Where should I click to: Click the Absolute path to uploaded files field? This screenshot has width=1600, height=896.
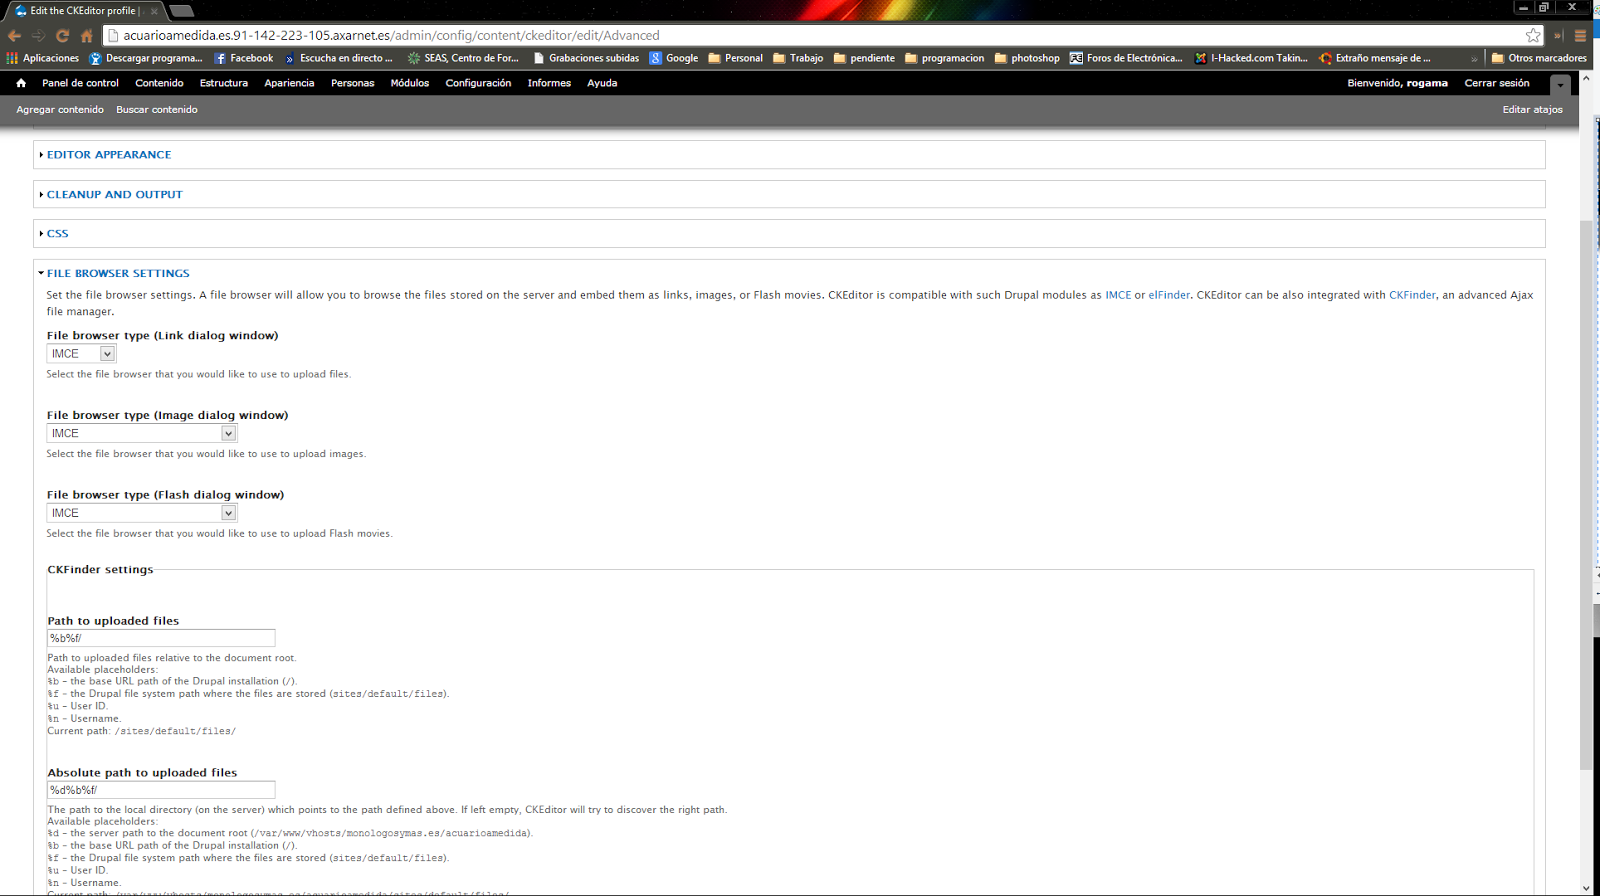[161, 790]
